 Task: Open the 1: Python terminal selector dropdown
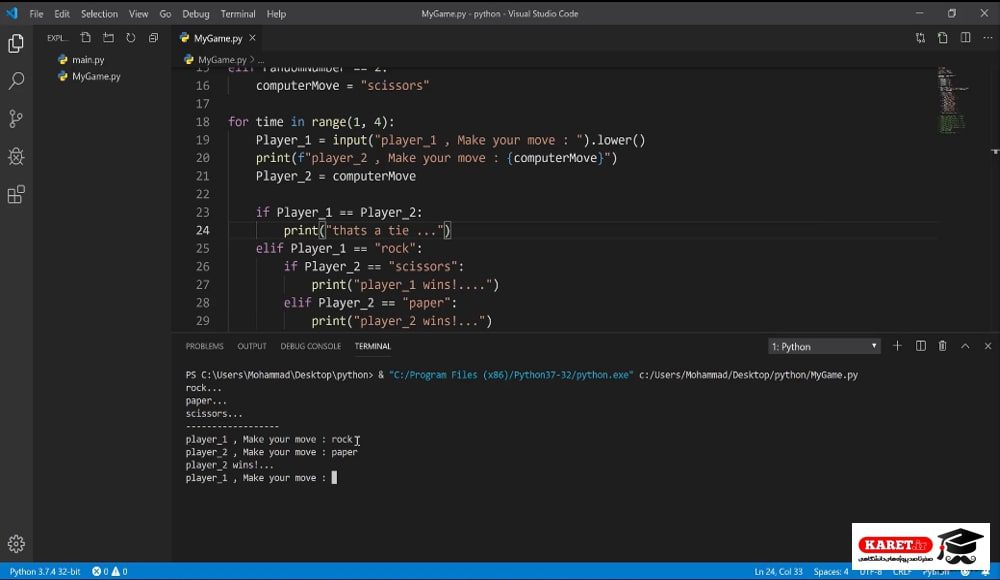point(824,346)
